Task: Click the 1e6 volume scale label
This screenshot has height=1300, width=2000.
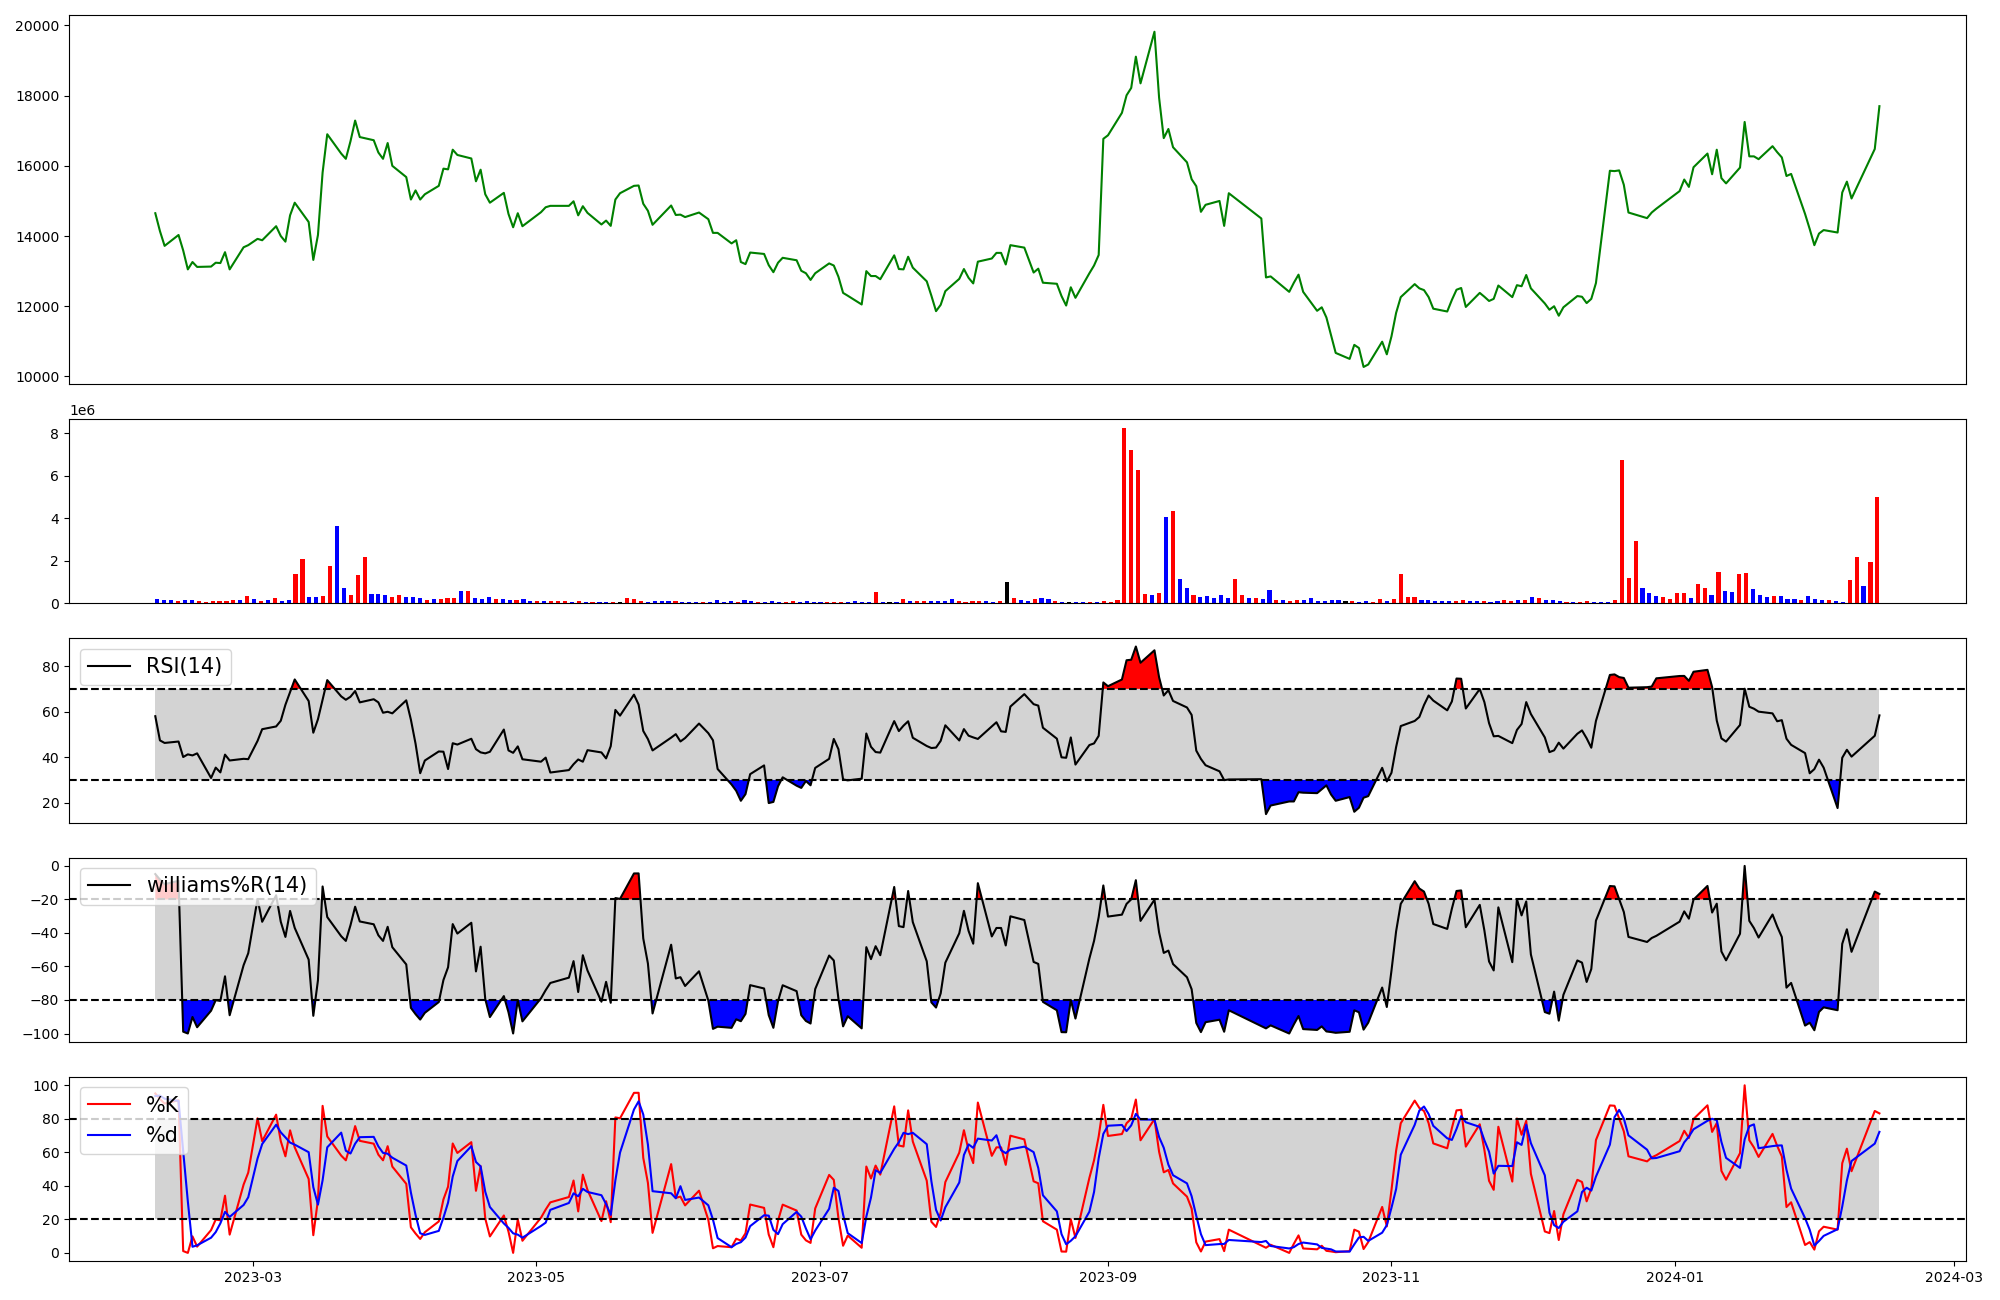Action: click(x=82, y=411)
